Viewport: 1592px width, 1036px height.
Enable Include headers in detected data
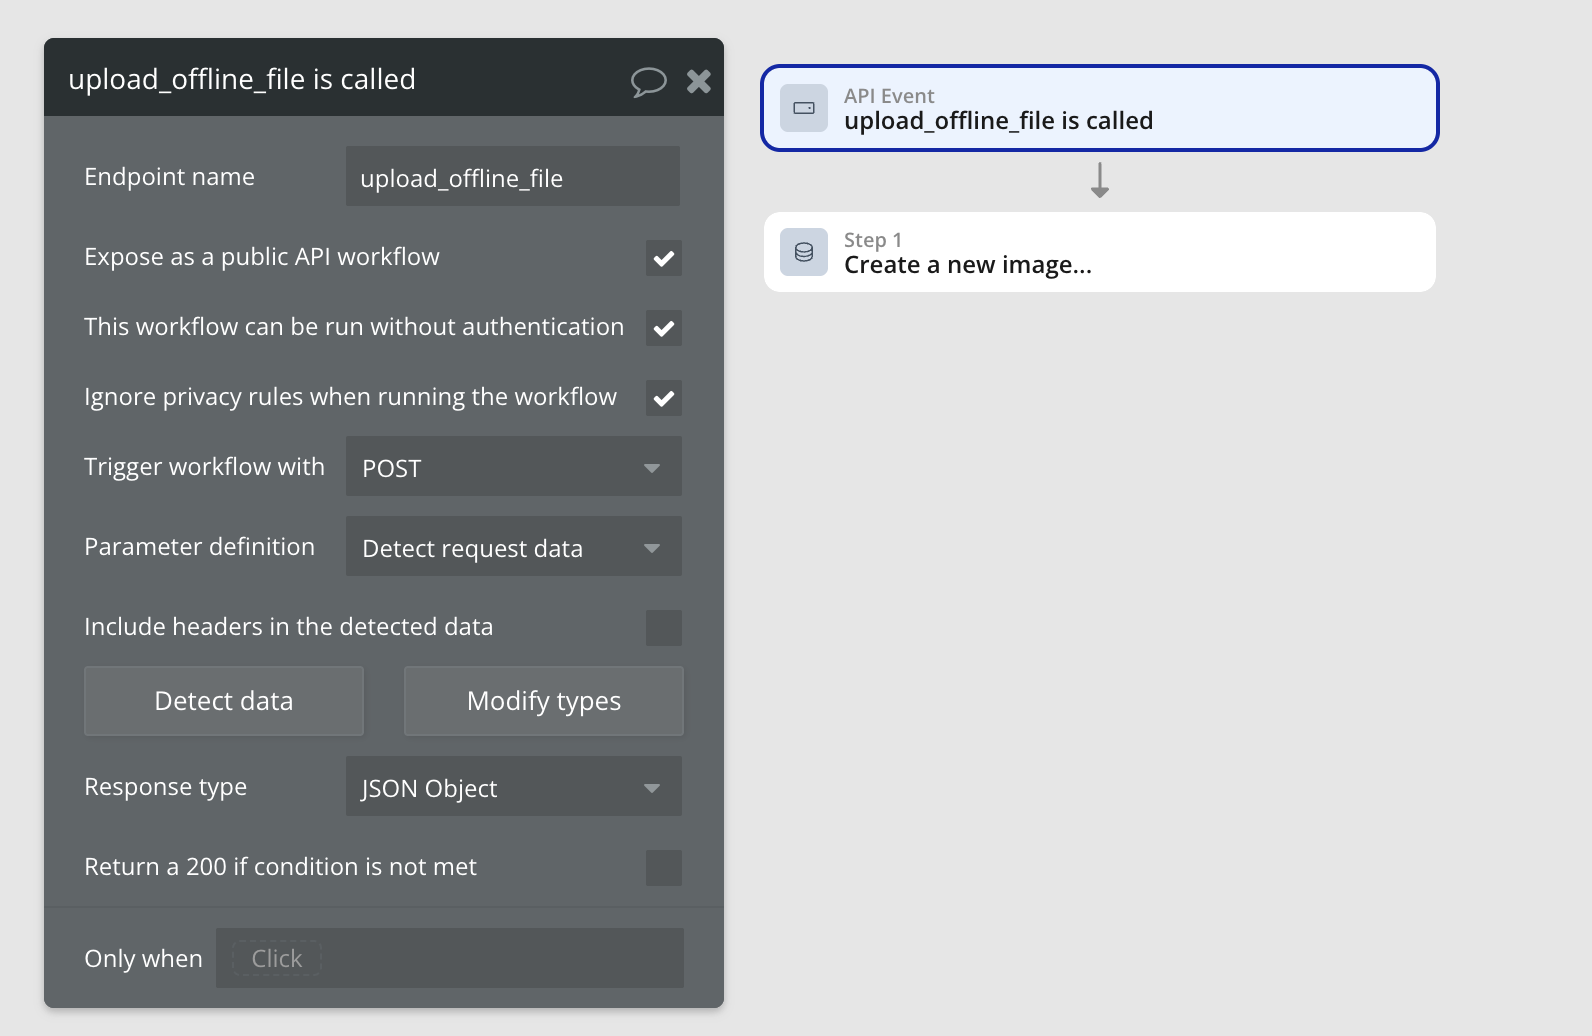coord(663,628)
